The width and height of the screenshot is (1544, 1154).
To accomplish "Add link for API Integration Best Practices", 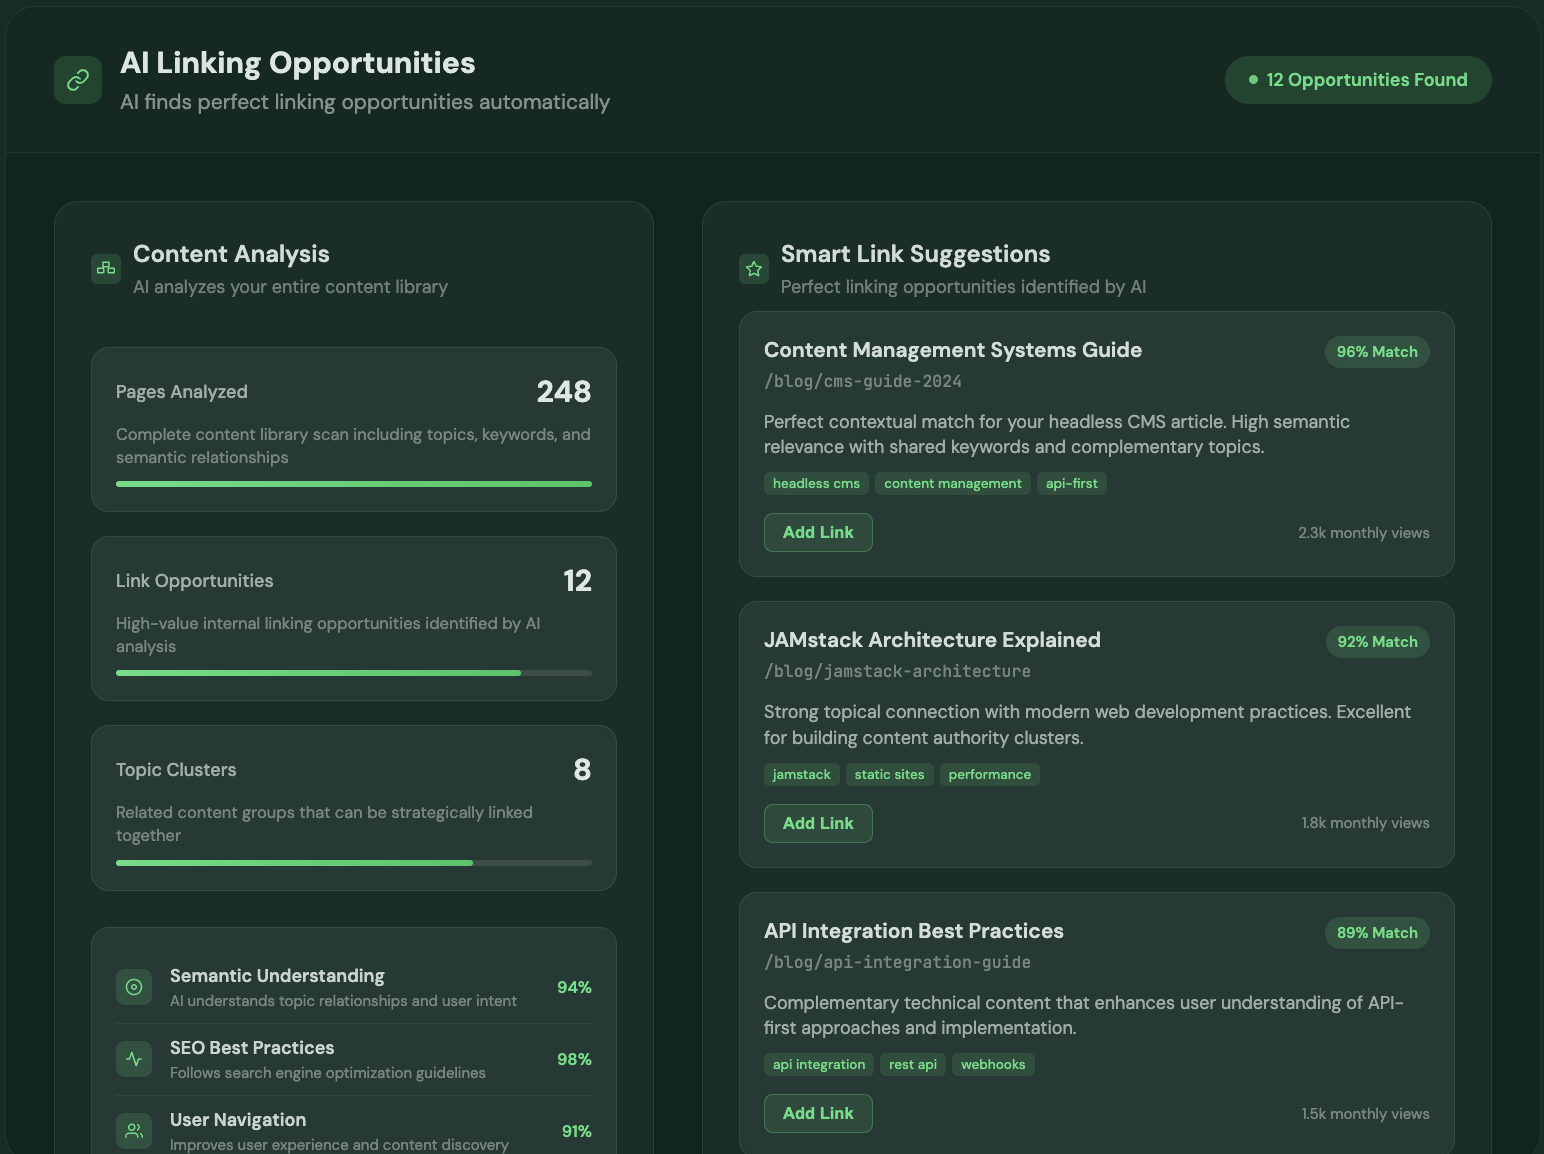I will pos(817,1113).
